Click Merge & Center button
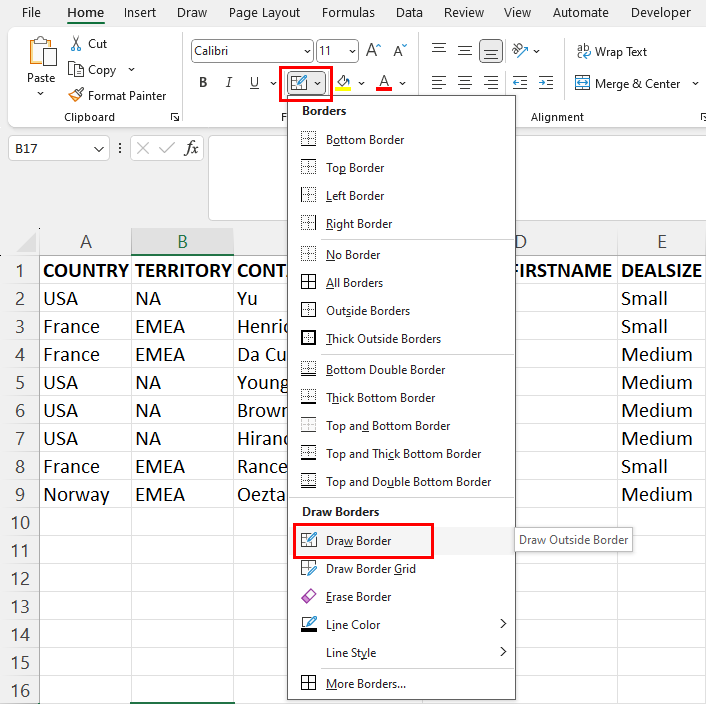The height and width of the screenshot is (704, 706). point(627,84)
